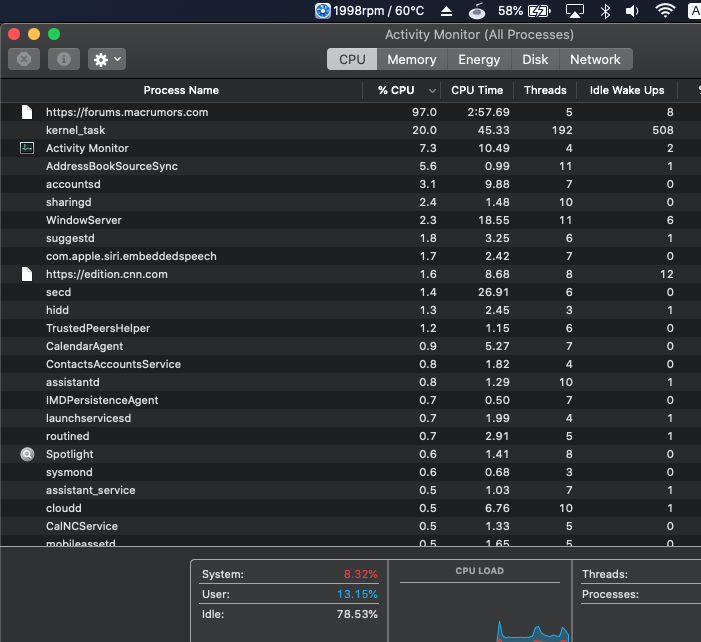Click the 508 idle wake ups value
Image resolution: width=701 pixels, height=642 pixels.
(663, 130)
